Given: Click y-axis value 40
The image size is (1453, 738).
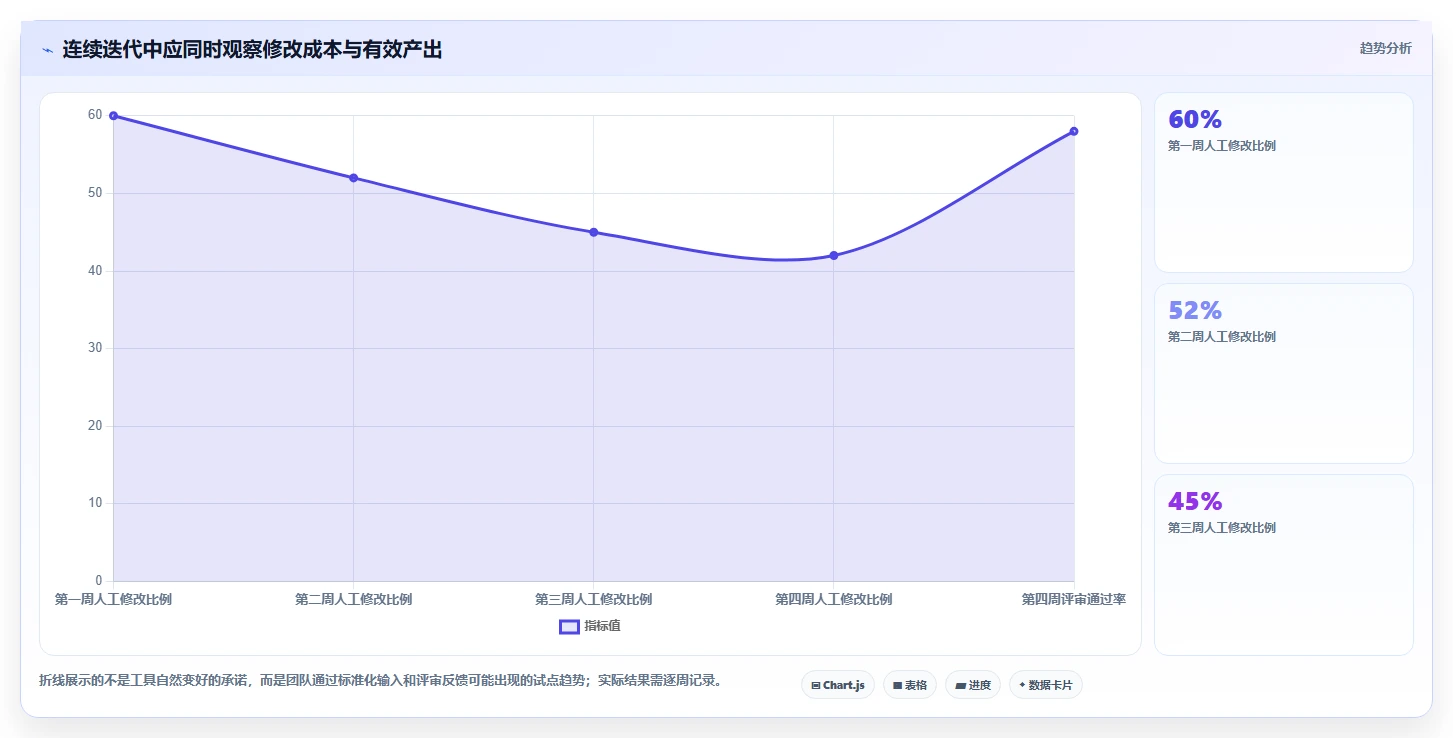Looking at the screenshot, I should click(x=95, y=271).
